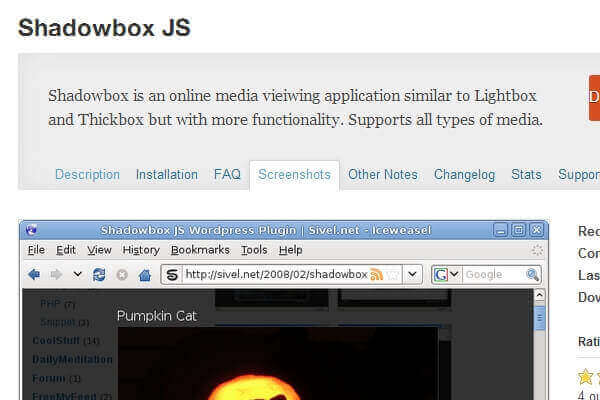Click the Reload page icon
The width and height of the screenshot is (600, 400).
99,274
